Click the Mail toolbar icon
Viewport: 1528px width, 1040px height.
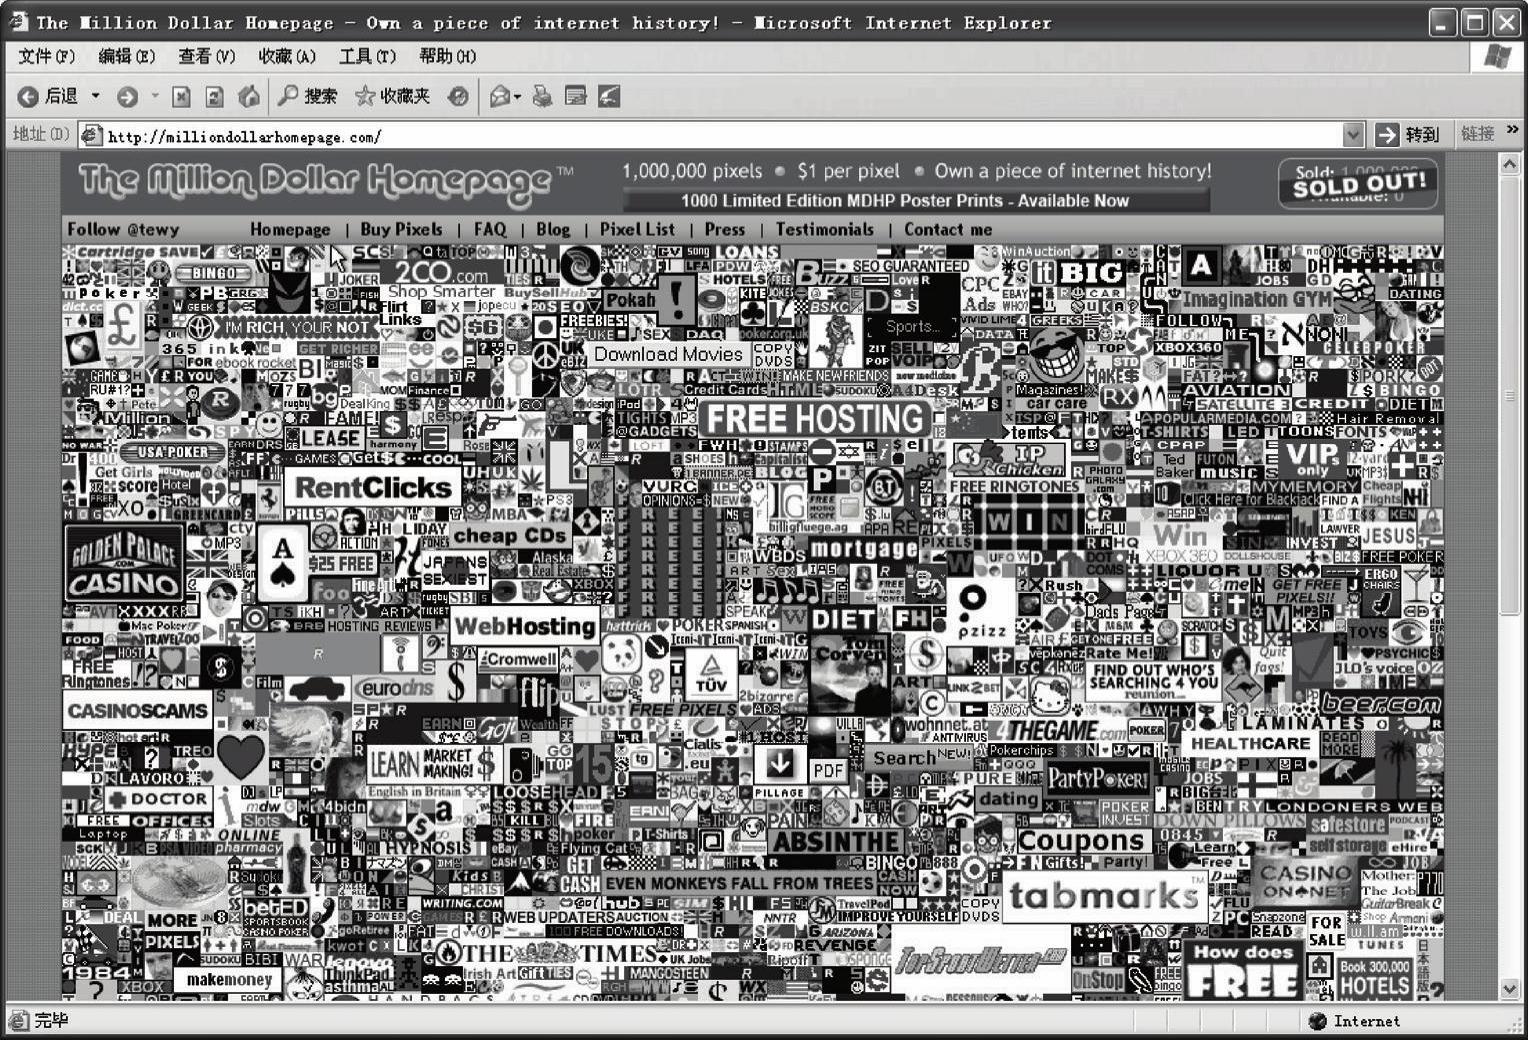pos(499,96)
